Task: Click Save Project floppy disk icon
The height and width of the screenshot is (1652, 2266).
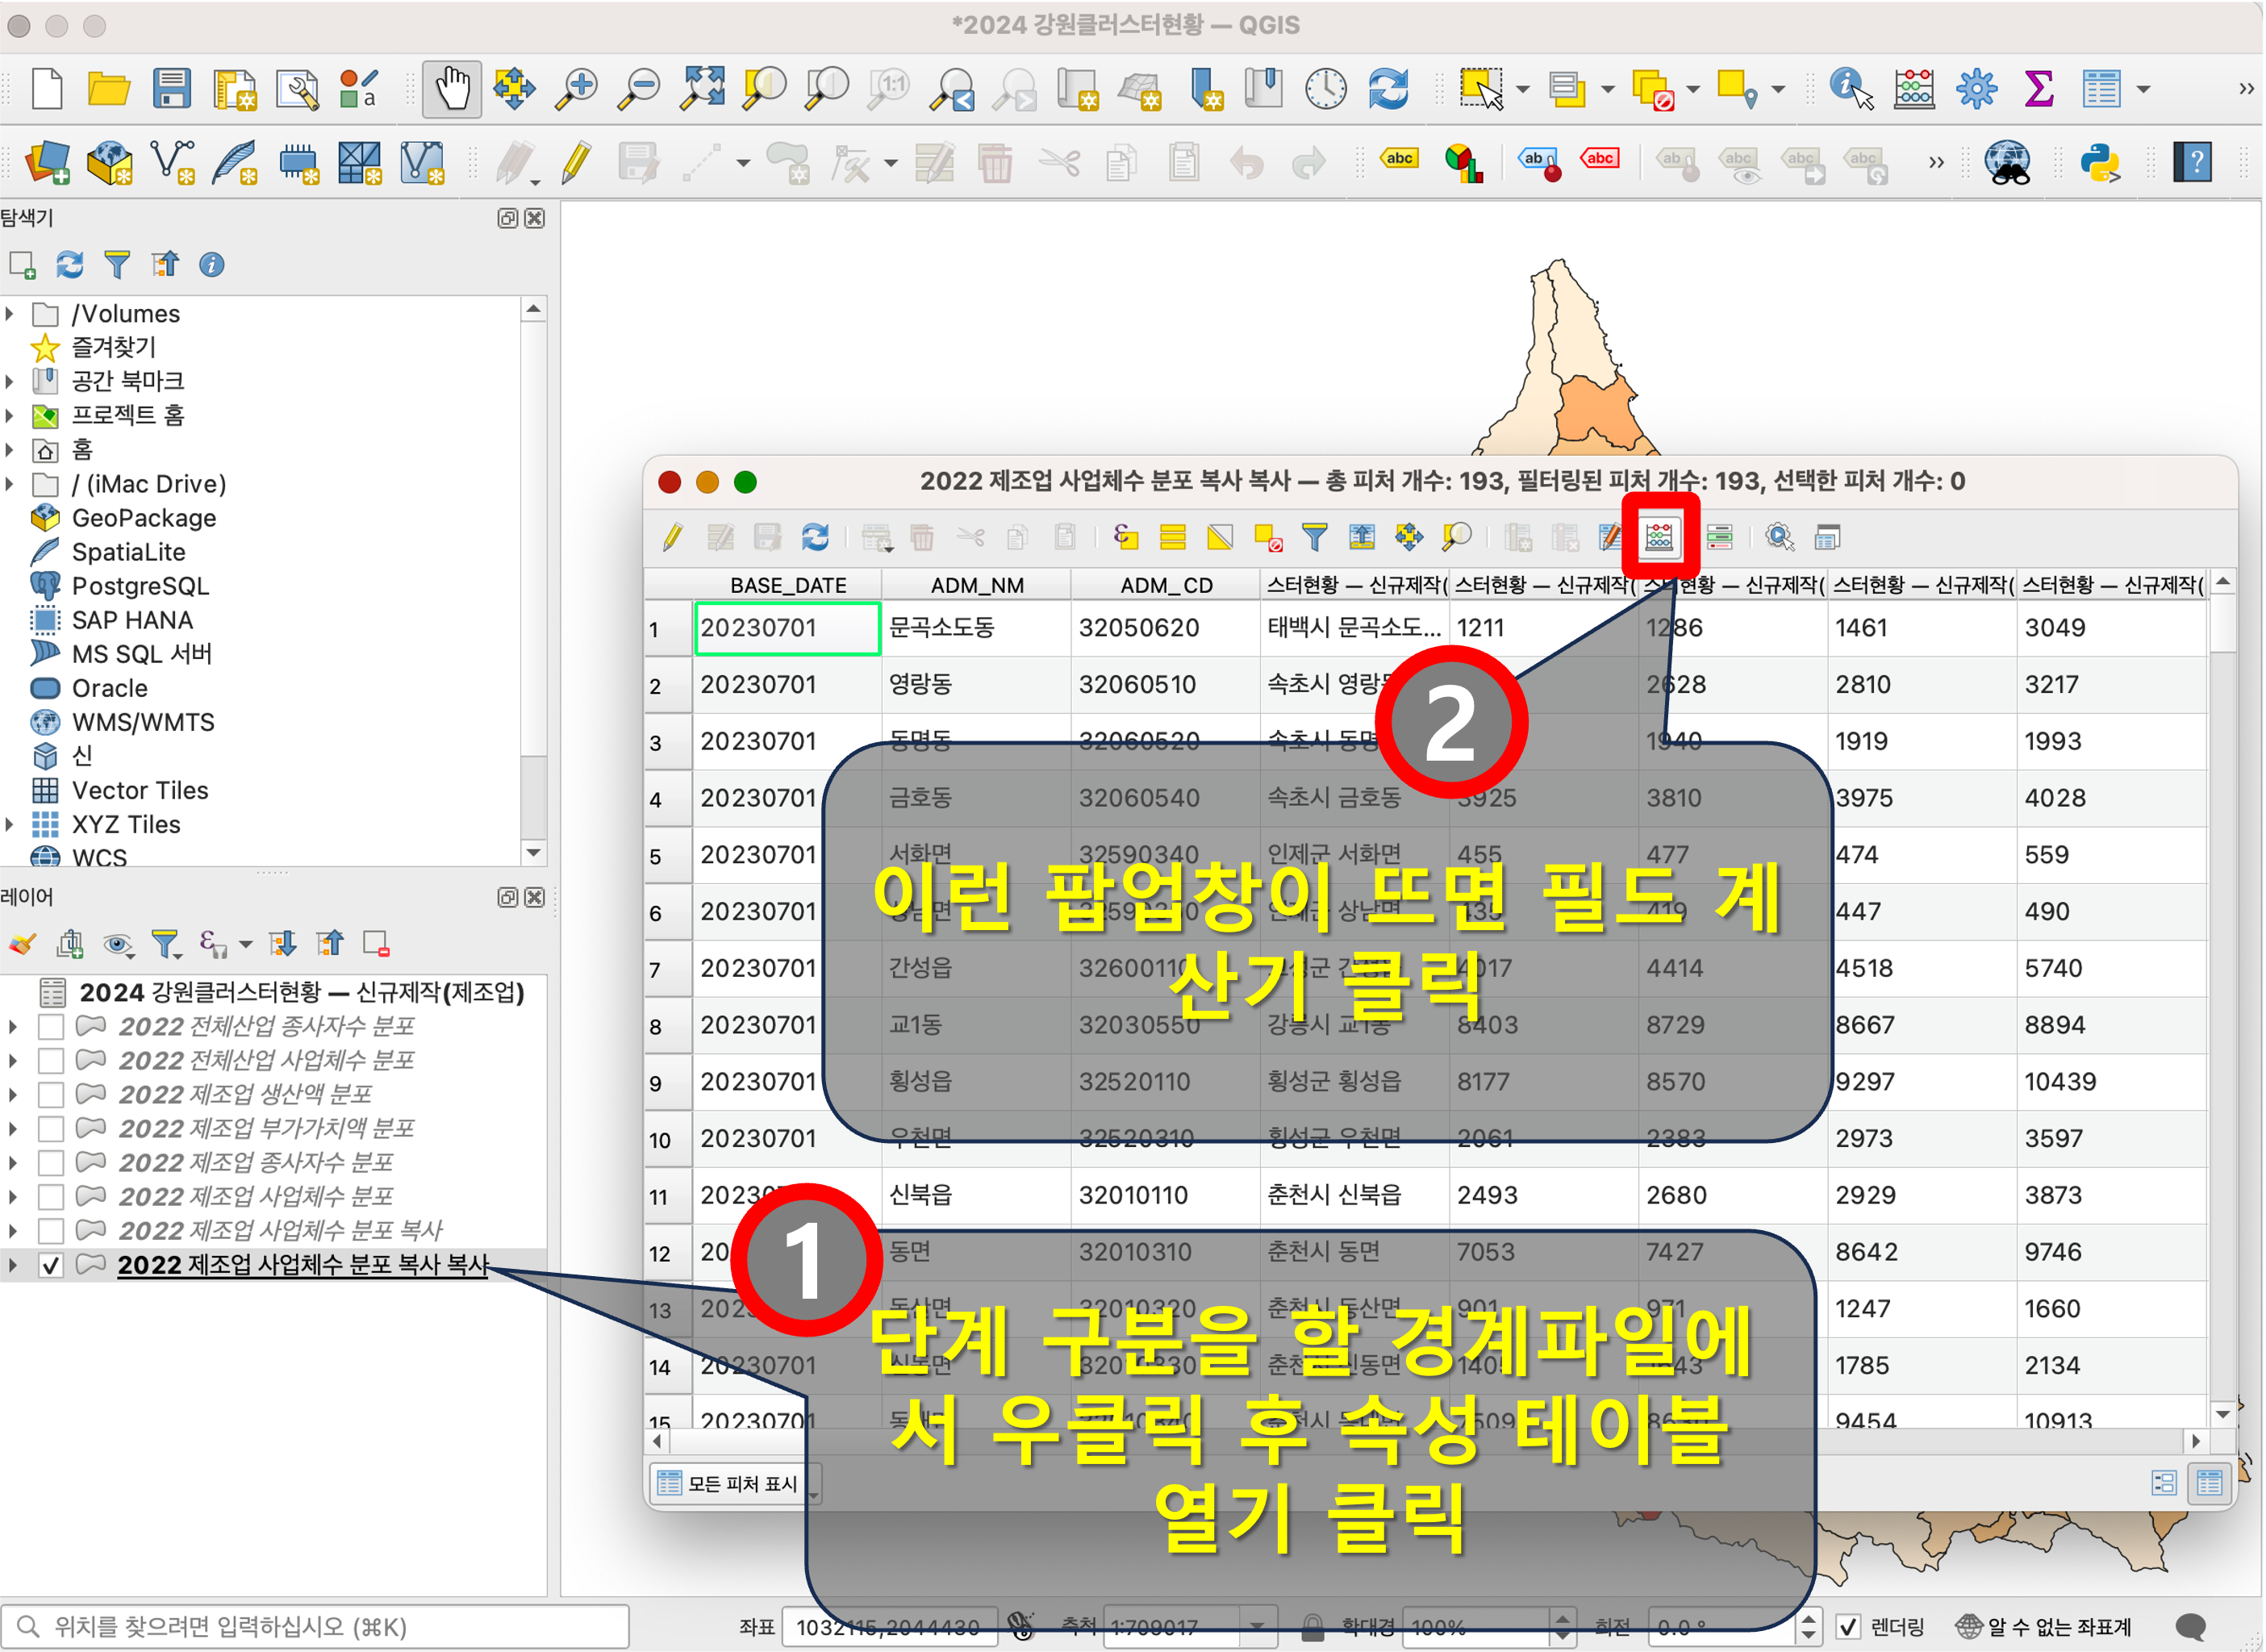Action: coord(172,89)
